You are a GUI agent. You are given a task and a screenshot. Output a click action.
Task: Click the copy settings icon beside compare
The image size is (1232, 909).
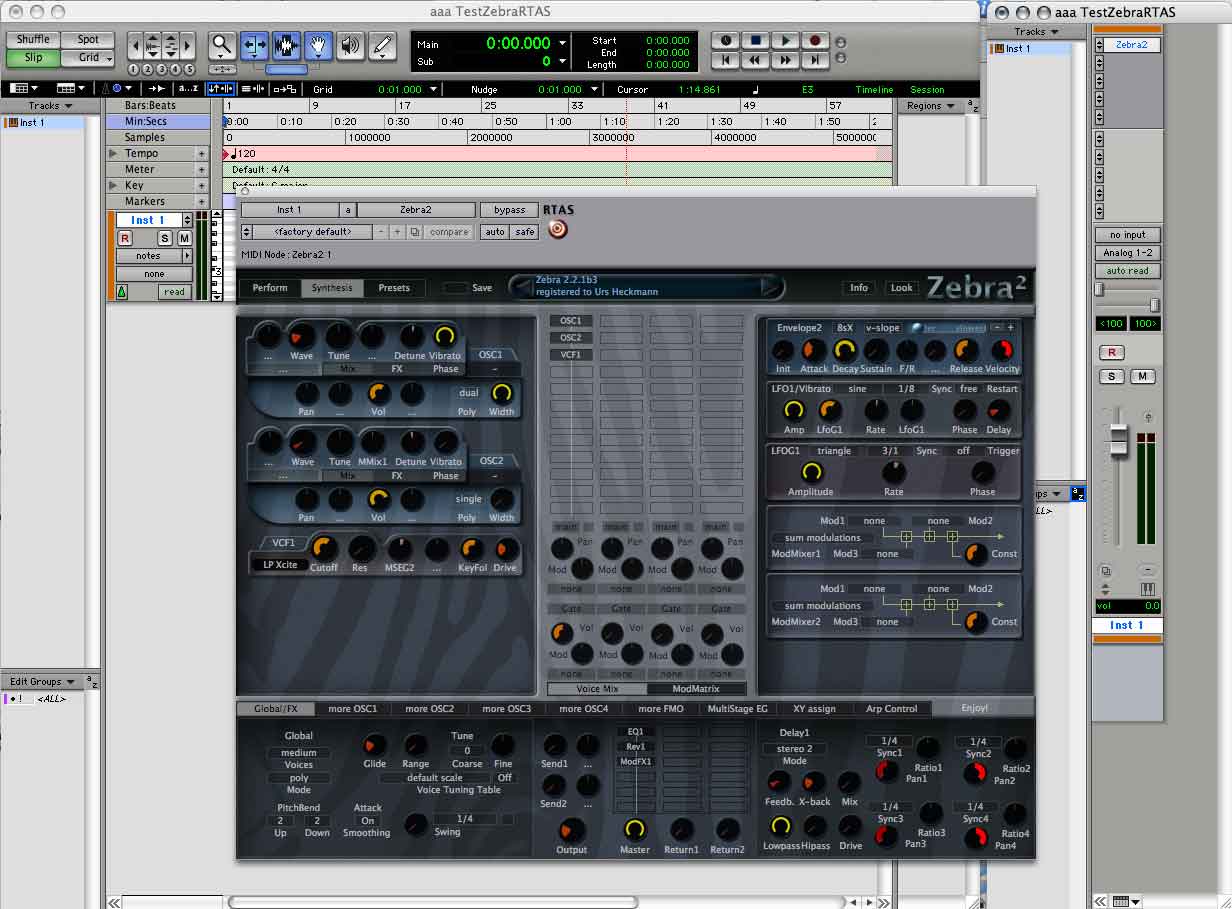(414, 232)
